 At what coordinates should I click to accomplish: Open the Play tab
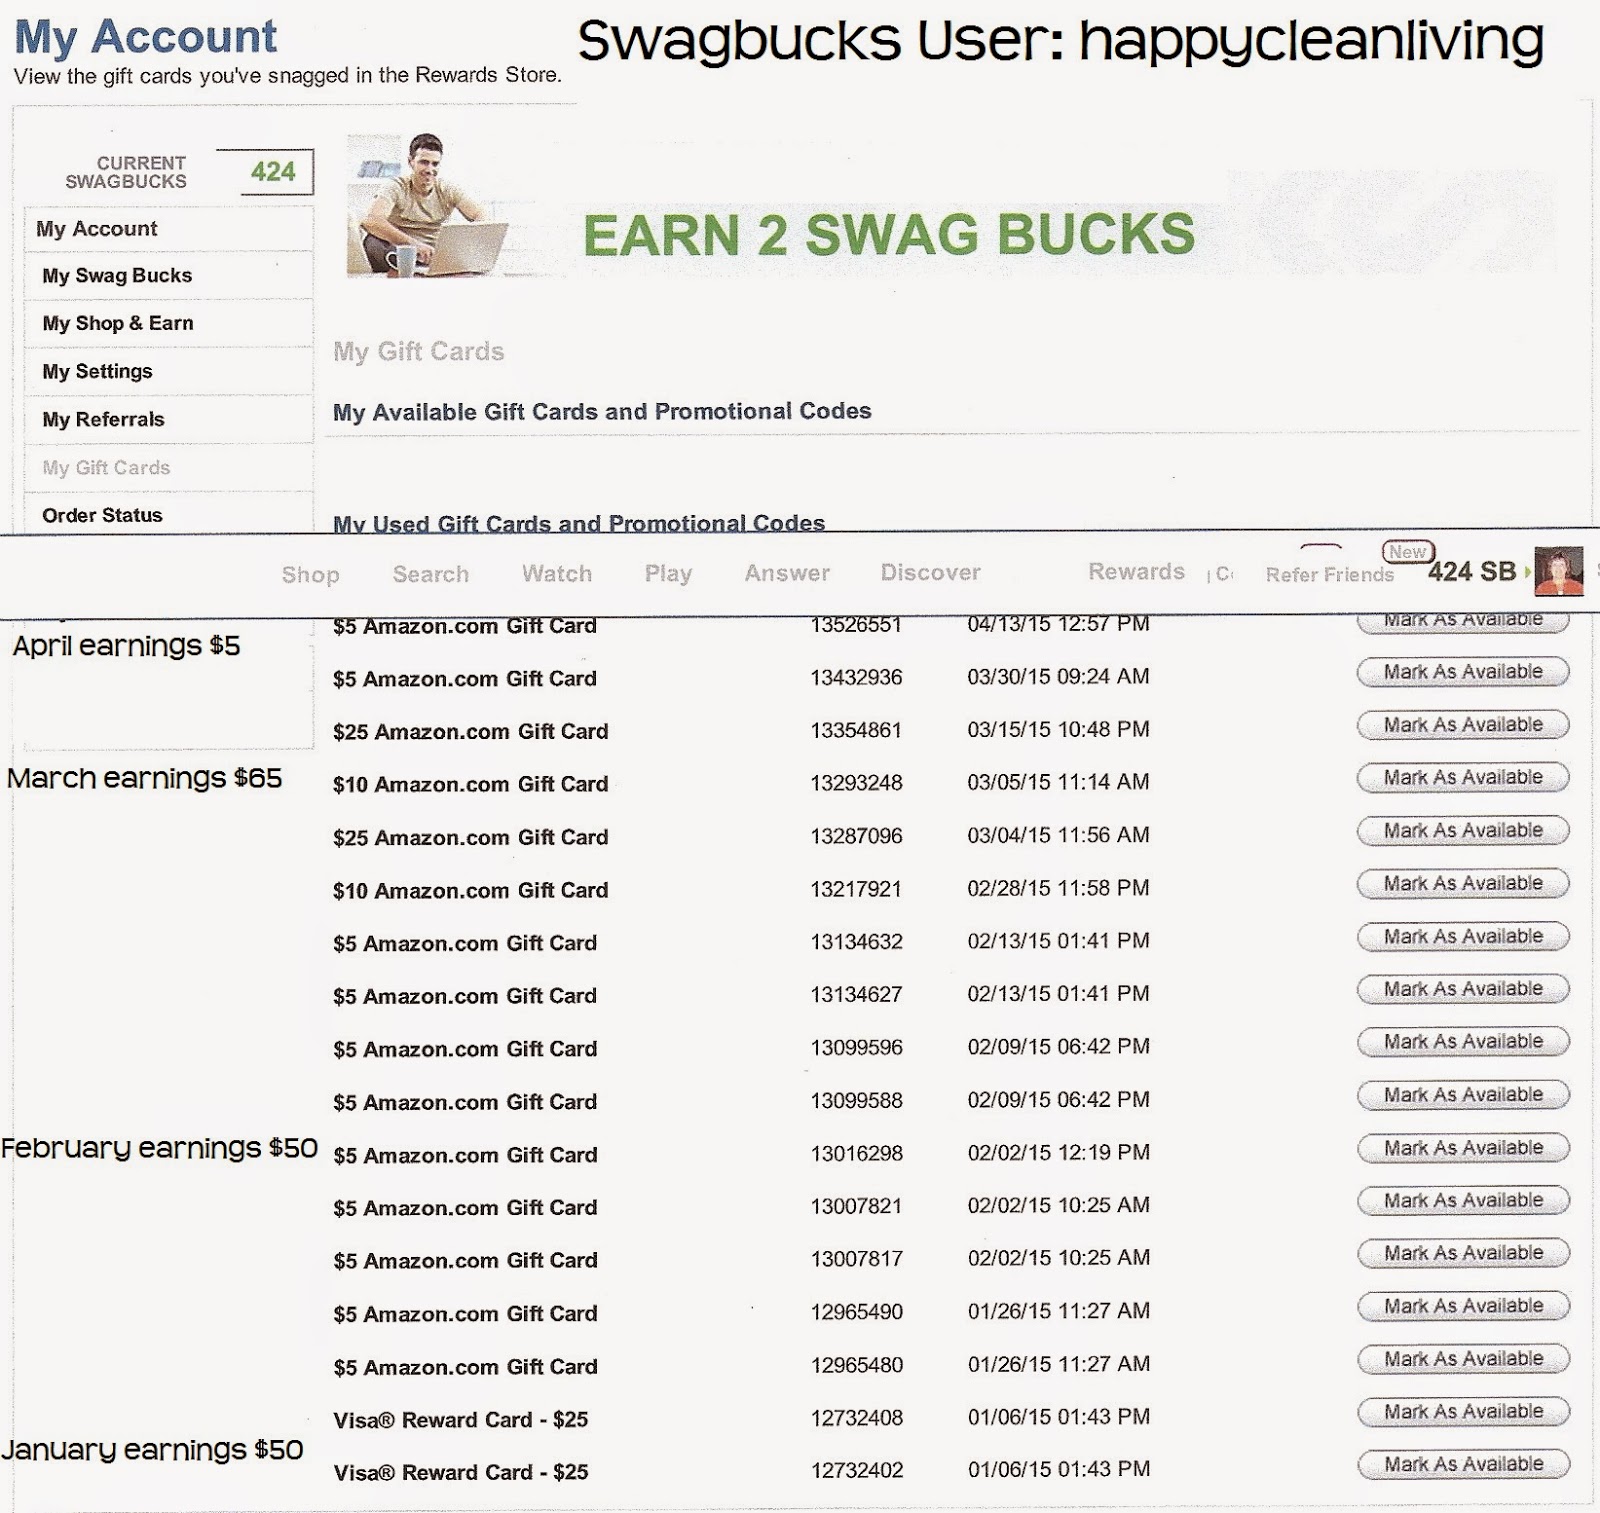pos(668,574)
